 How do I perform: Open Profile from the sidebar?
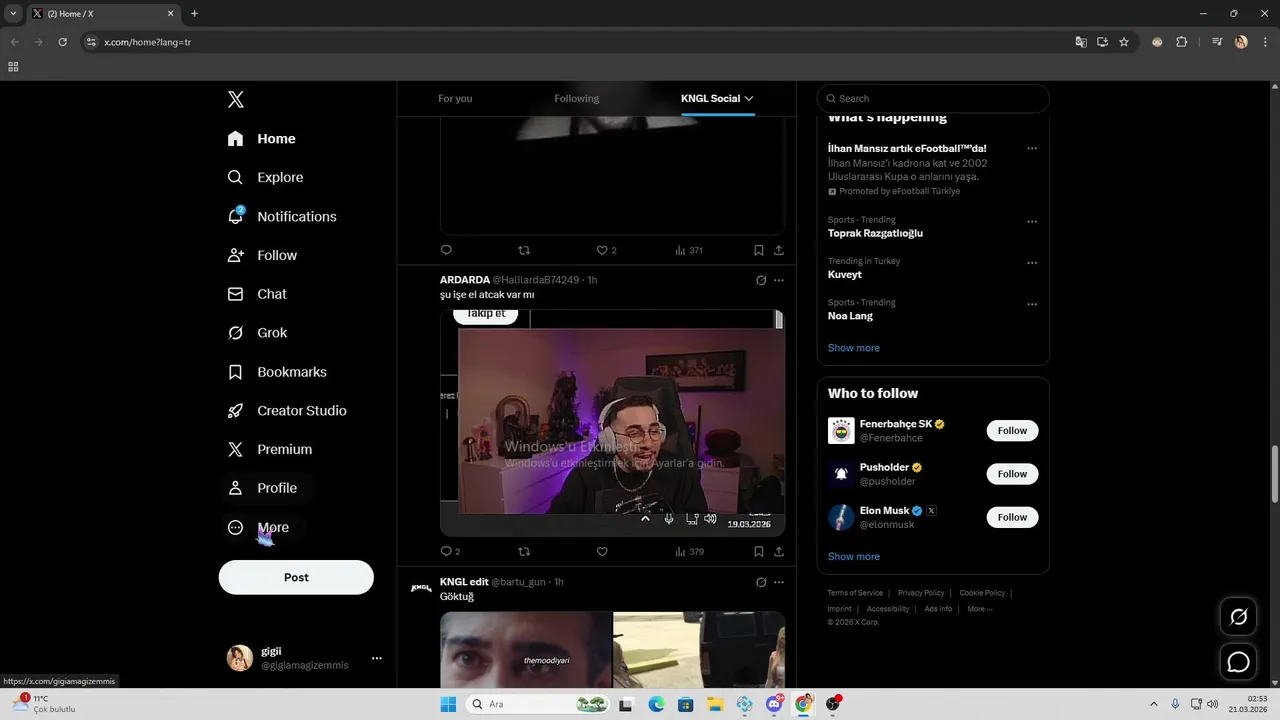tap(262, 488)
